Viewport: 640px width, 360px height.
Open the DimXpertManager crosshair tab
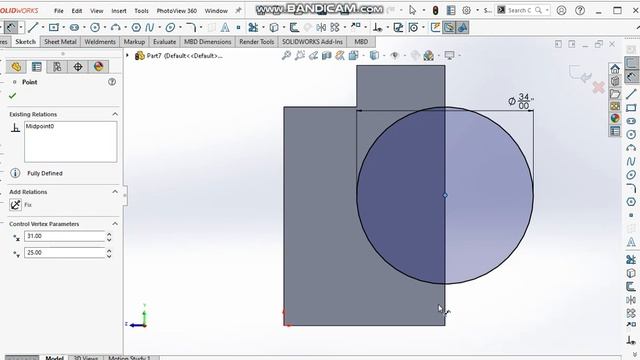pos(78,67)
